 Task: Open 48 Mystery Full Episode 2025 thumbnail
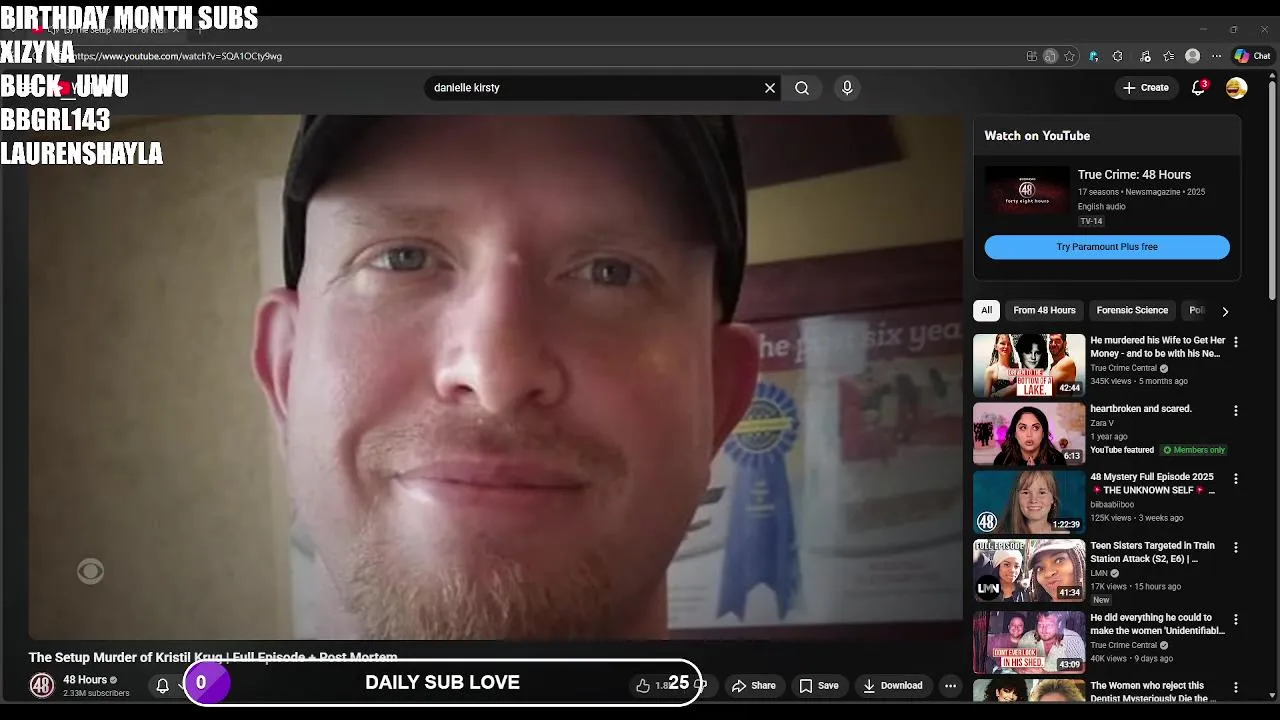pyautogui.click(x=1029, y=502)
